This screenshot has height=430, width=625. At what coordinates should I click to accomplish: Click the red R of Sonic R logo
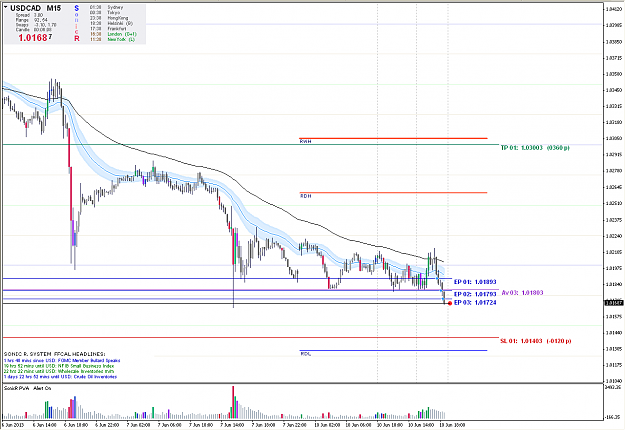point(77,38)
